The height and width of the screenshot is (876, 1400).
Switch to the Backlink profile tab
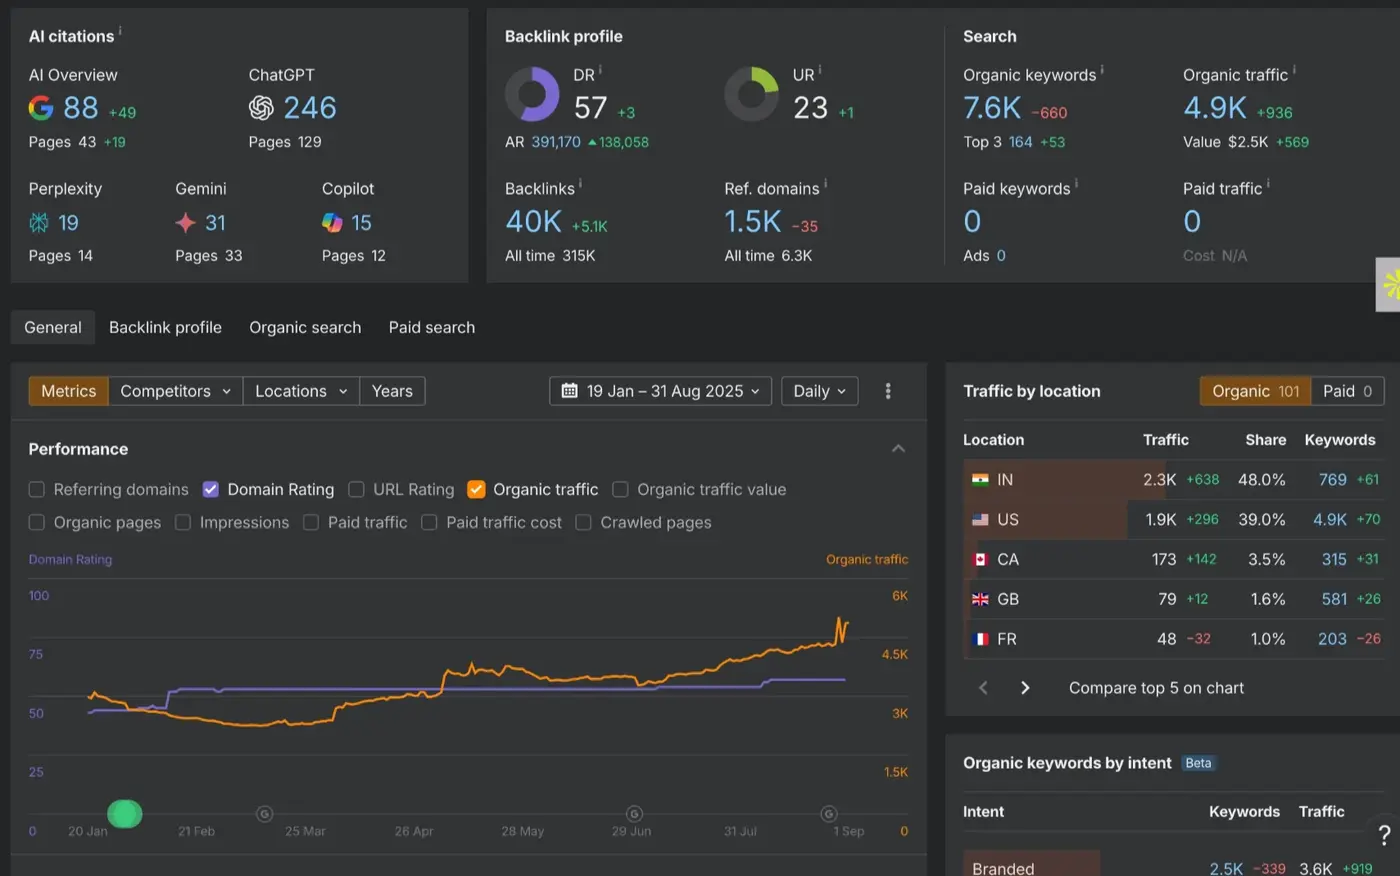pos(165,327)
